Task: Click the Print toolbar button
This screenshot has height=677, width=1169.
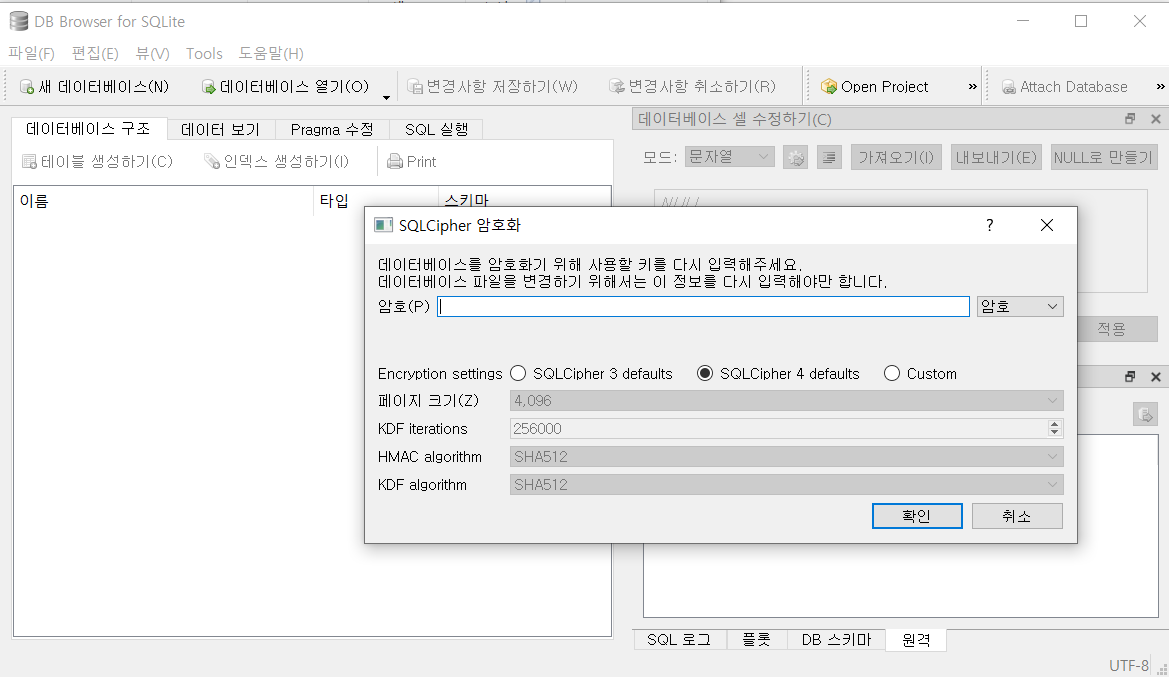Action: pos(412,161)
